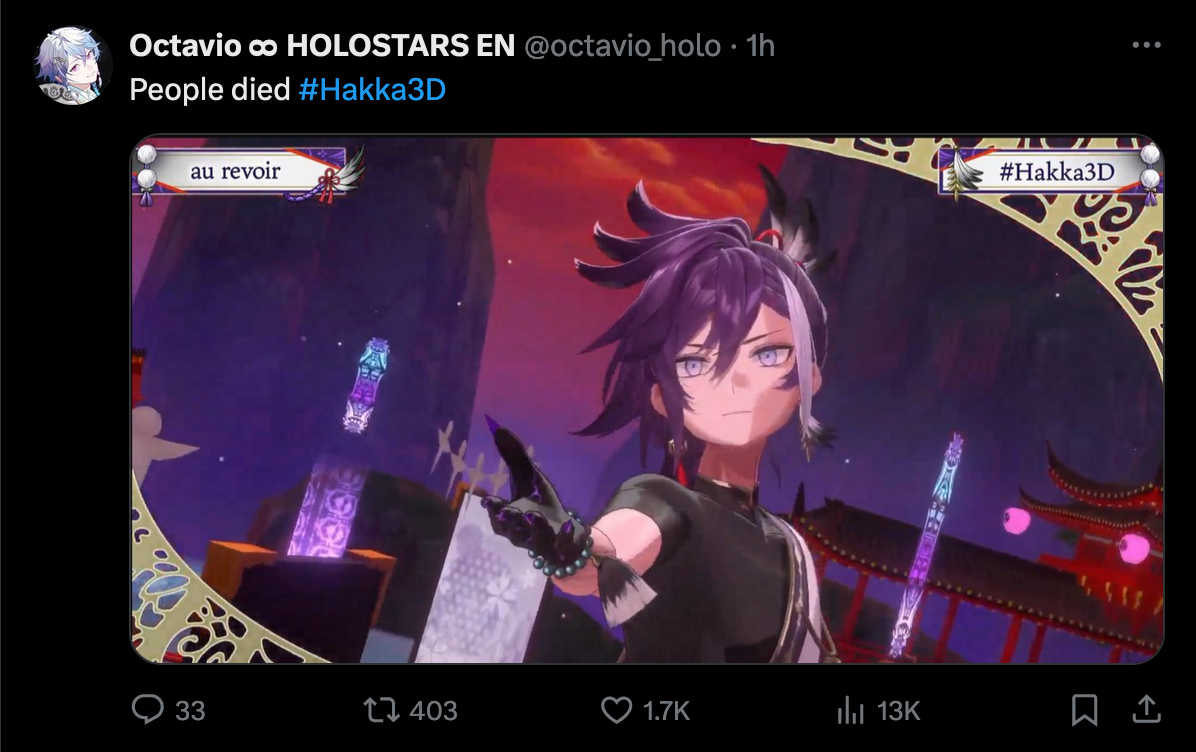Click the People died tweet text
This screenshot has width=1196, height=752.
coord(210,90)
